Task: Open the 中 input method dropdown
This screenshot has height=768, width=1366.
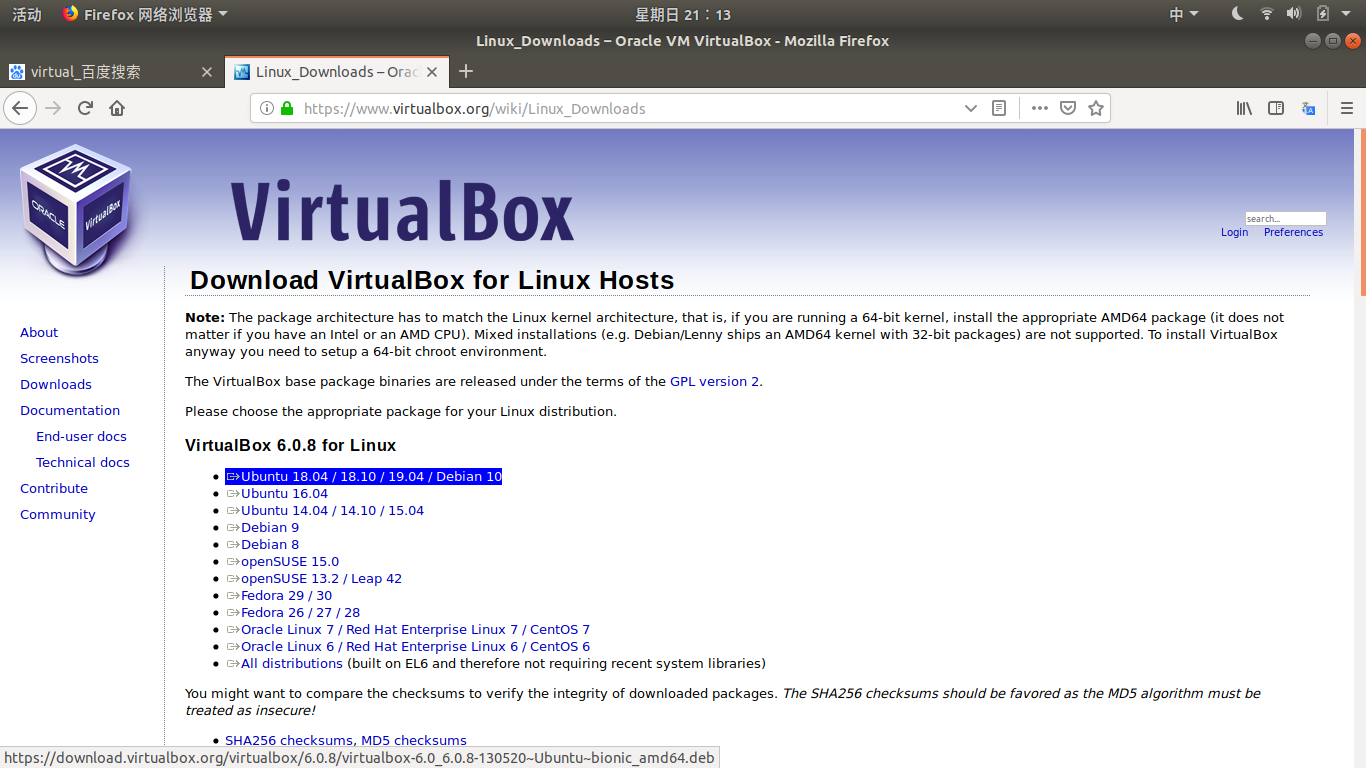Action: click(1184, 14)
